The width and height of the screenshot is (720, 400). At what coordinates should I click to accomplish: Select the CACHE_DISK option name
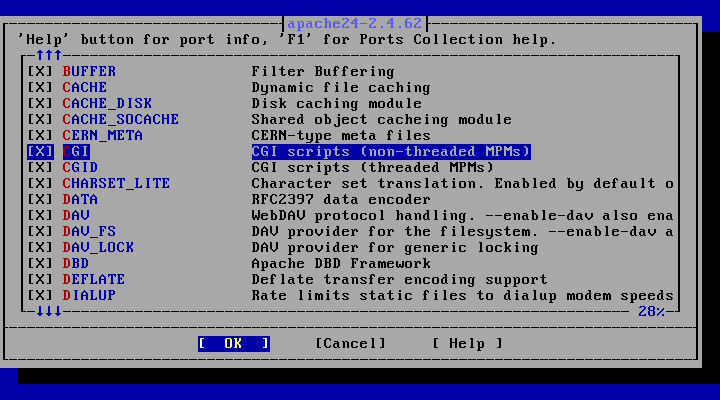[x=107, y=104]
